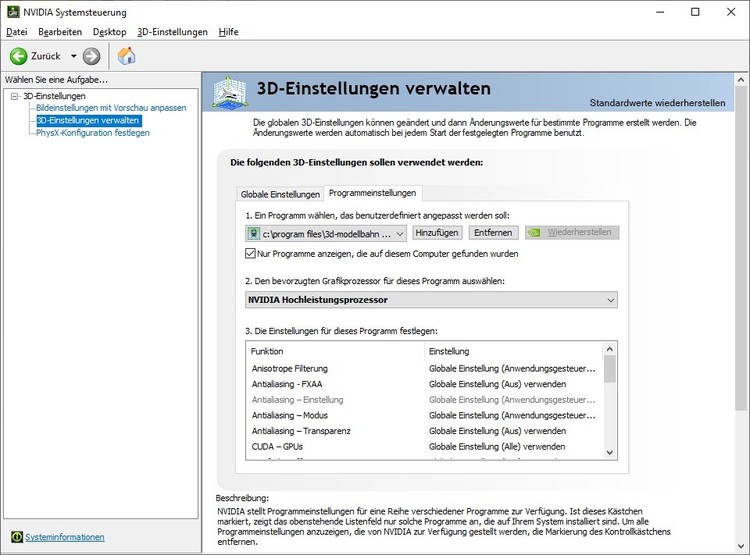Open the Bearbeiten menu
Viewport: 750px width, 555px height.
coord(60,32)
